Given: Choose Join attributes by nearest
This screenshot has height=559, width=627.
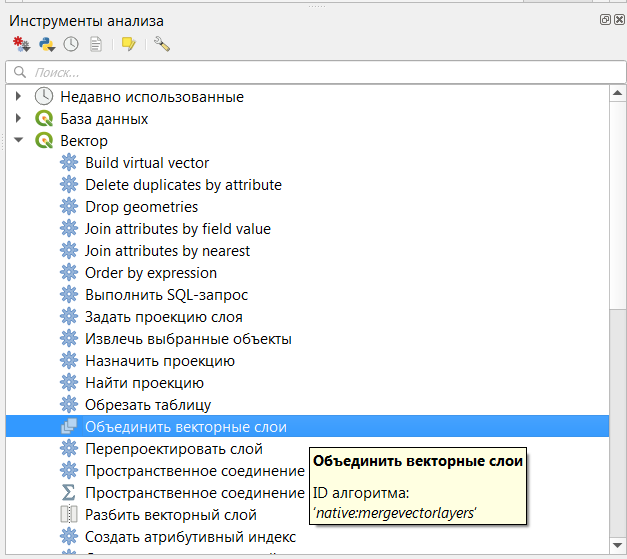Looking at the screenshot, I should tap(167, 251).
